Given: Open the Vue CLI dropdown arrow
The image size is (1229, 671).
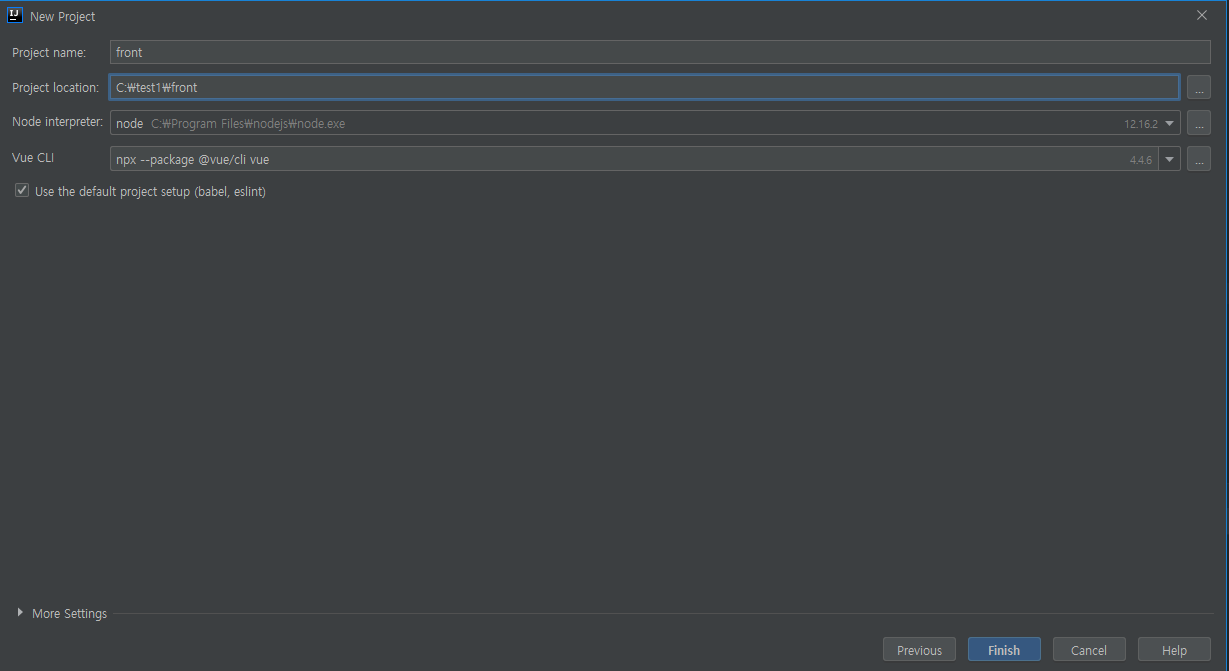Looking at the screenshot, I should [1170, 159].
